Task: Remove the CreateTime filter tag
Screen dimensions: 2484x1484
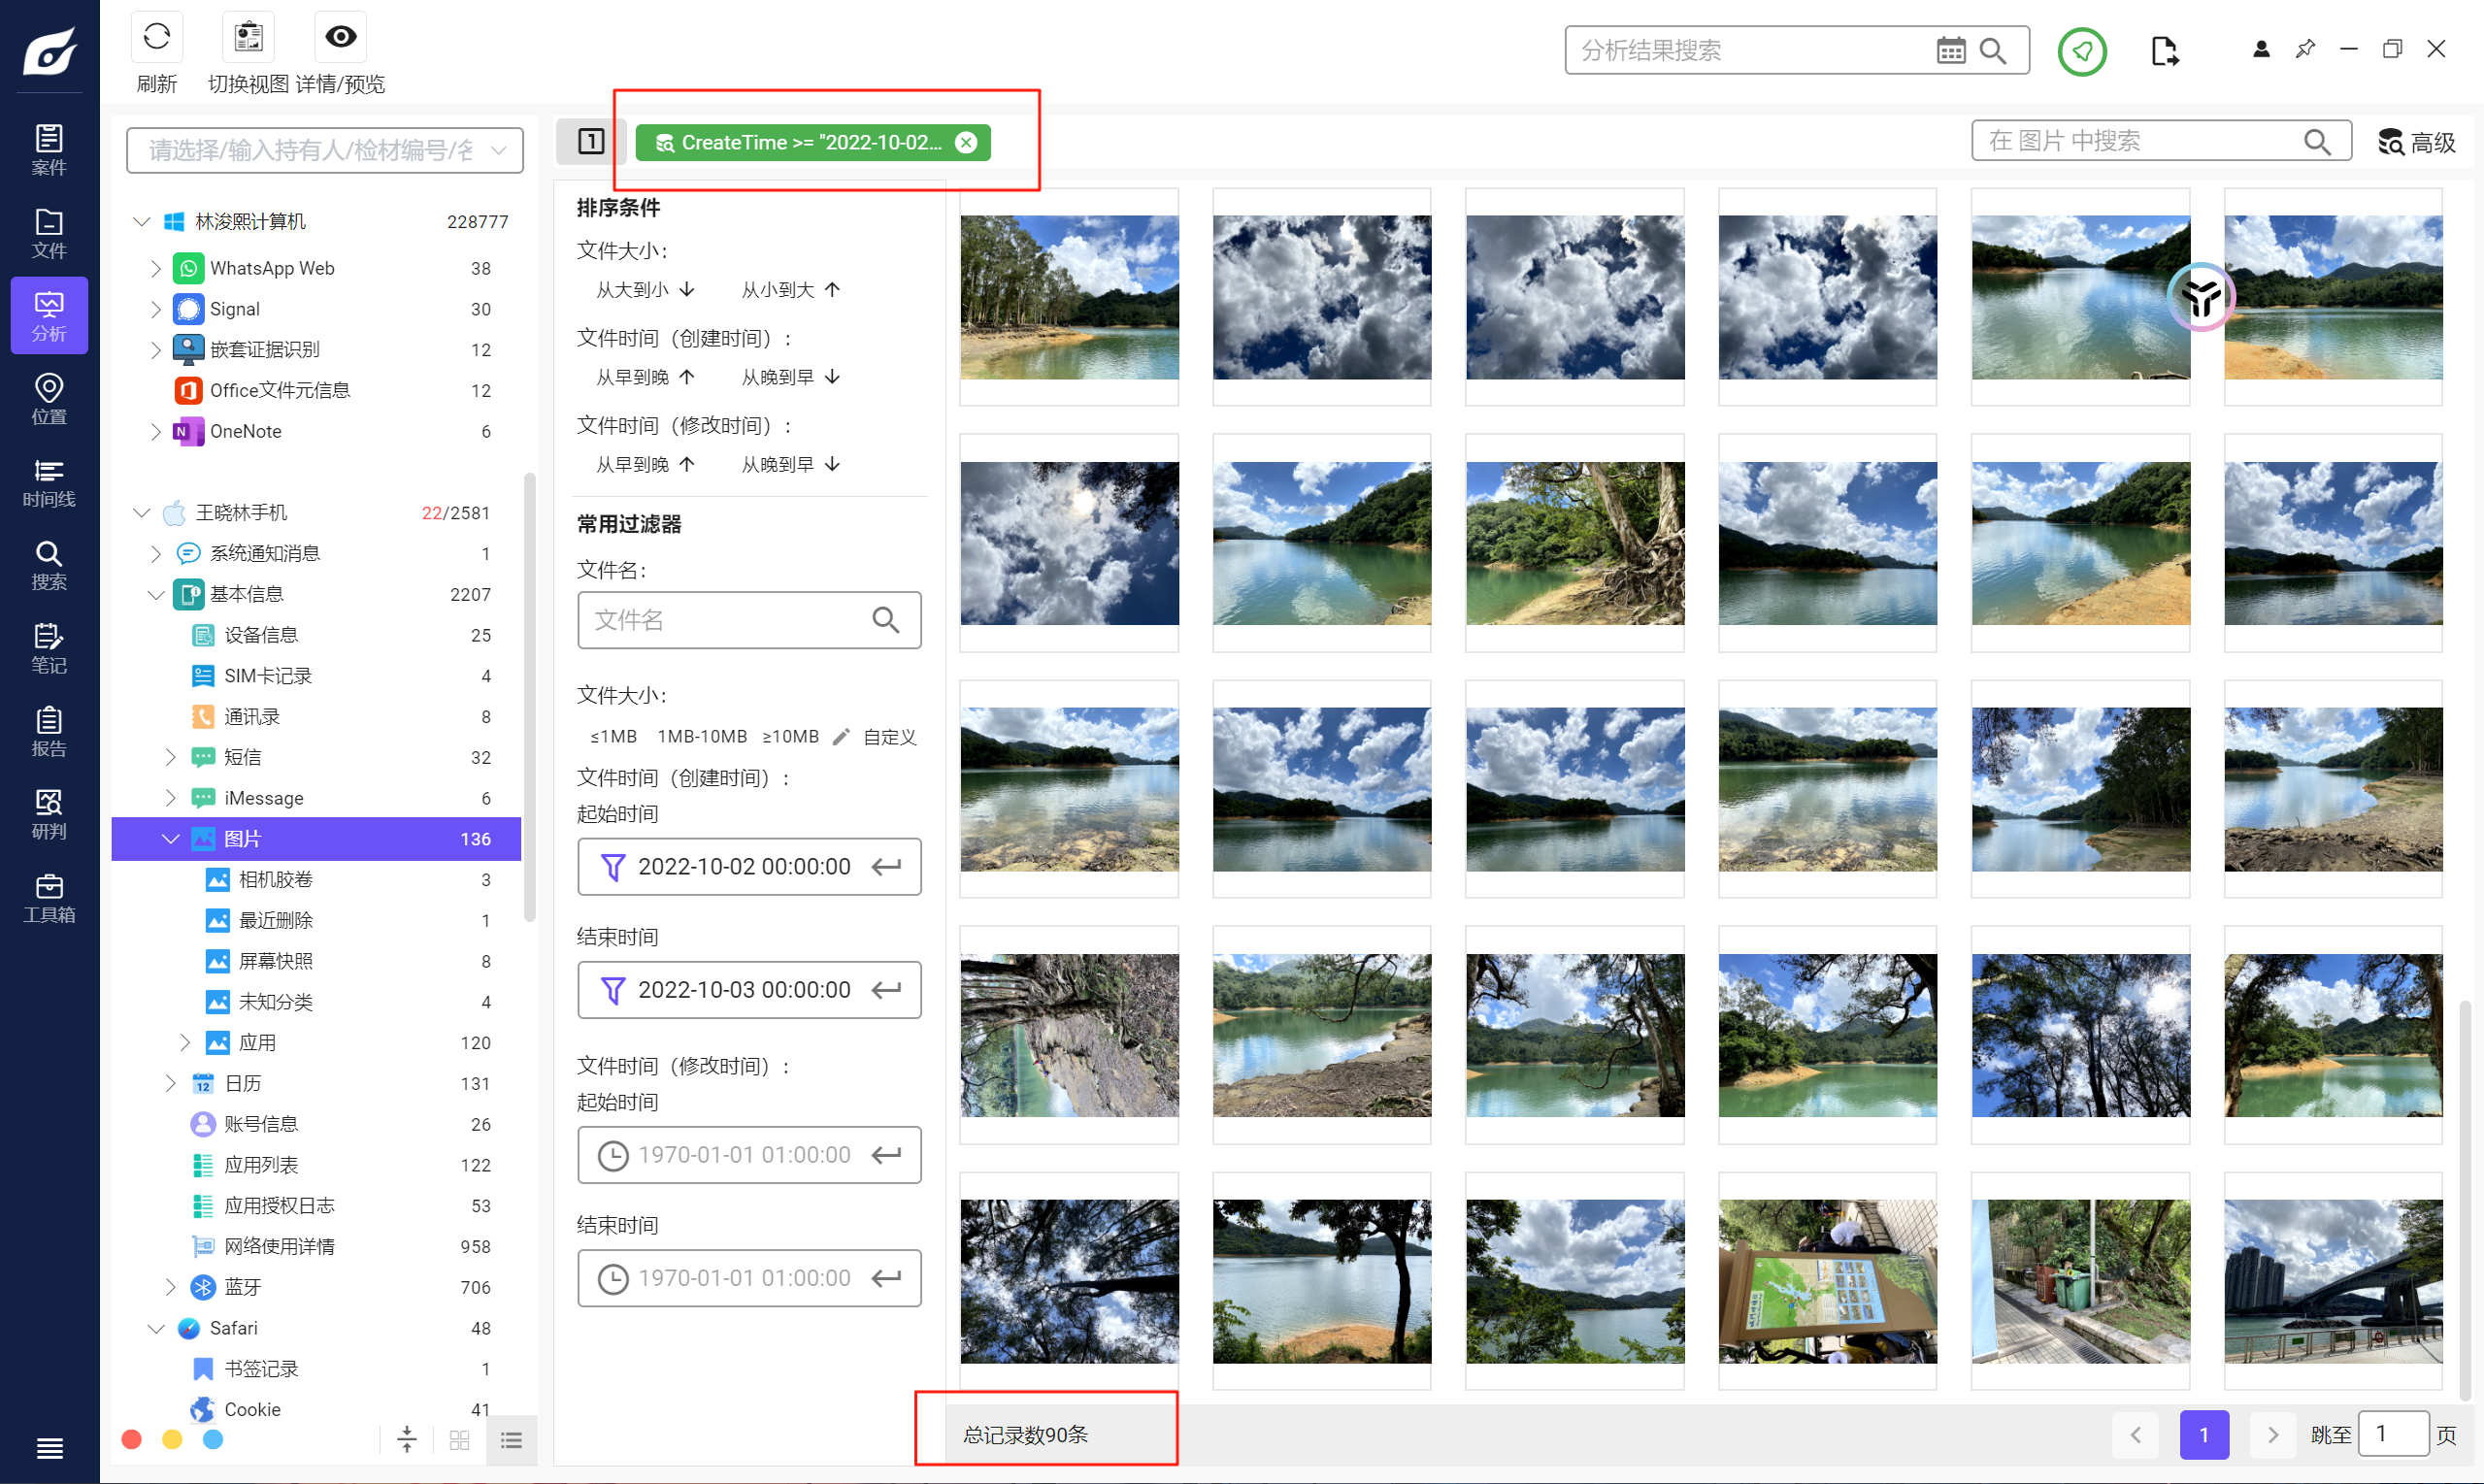Action: (x=966, y=142)
